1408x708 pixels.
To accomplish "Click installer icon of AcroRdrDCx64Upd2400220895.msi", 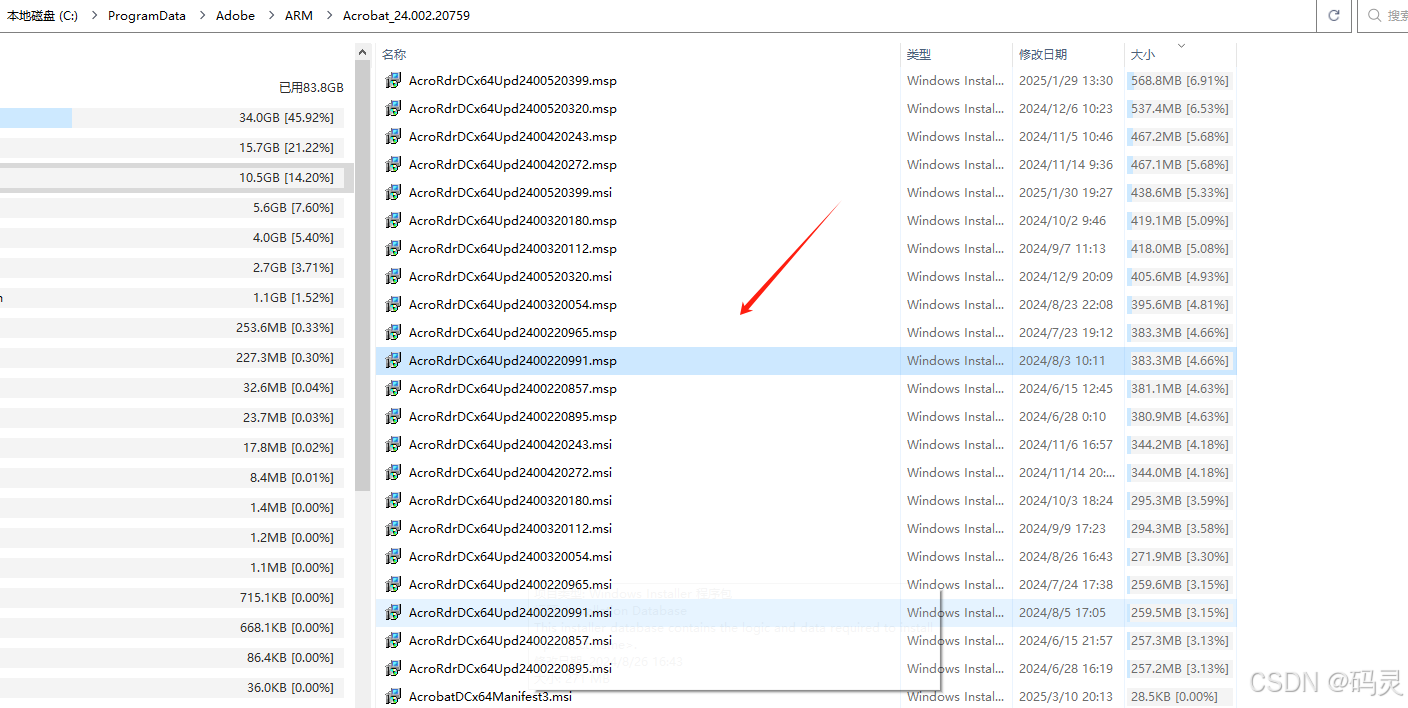I will [394, 669].
